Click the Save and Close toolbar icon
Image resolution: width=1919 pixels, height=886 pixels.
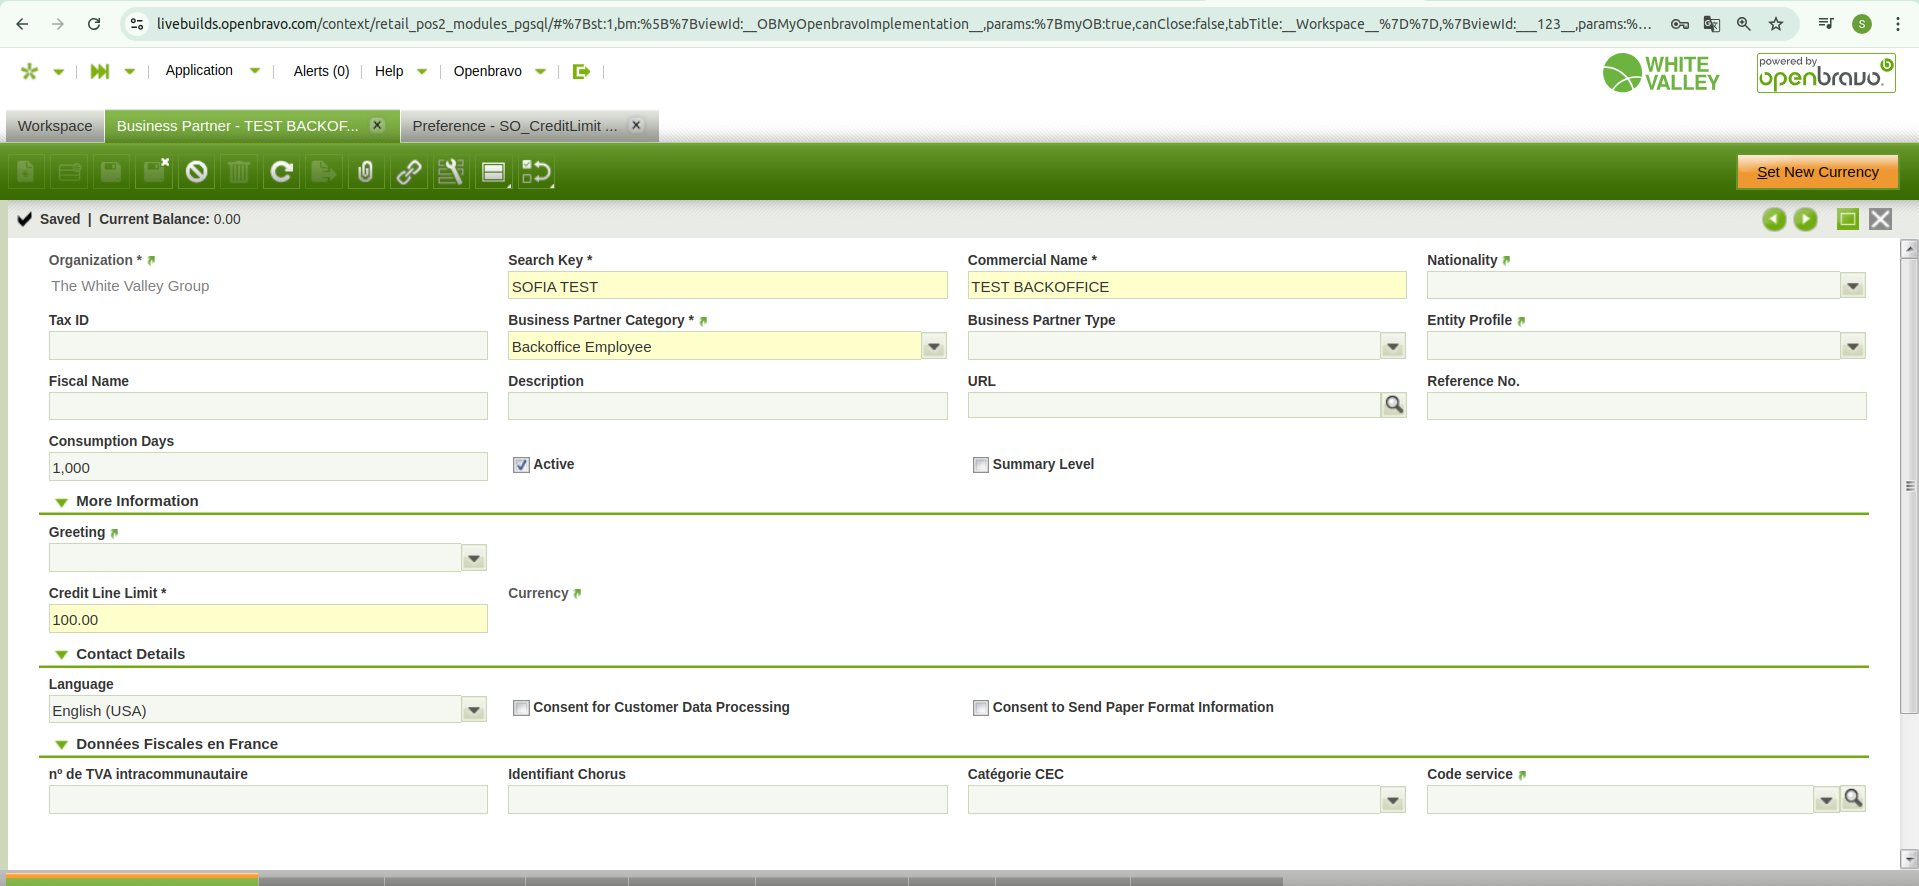pos(155,172)
